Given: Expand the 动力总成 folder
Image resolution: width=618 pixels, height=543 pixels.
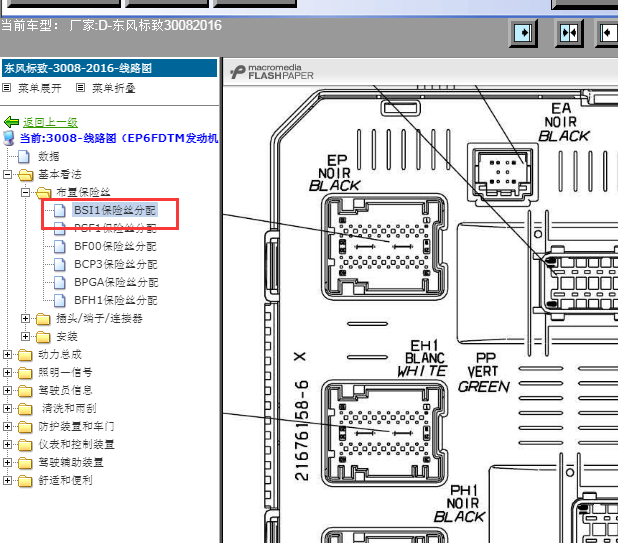Looking at the screenshot, I should coord(7,354).
